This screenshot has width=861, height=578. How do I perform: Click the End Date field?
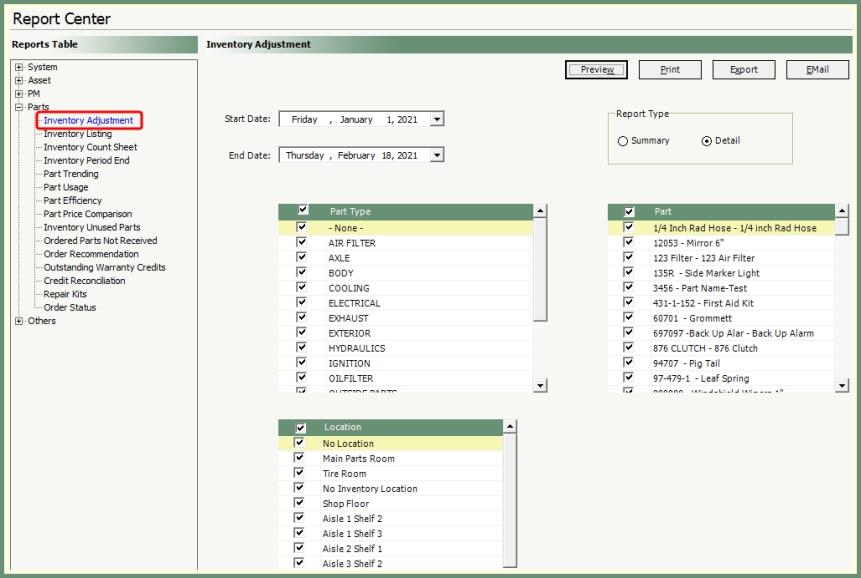pyautogui.click(x=361, y=155)
